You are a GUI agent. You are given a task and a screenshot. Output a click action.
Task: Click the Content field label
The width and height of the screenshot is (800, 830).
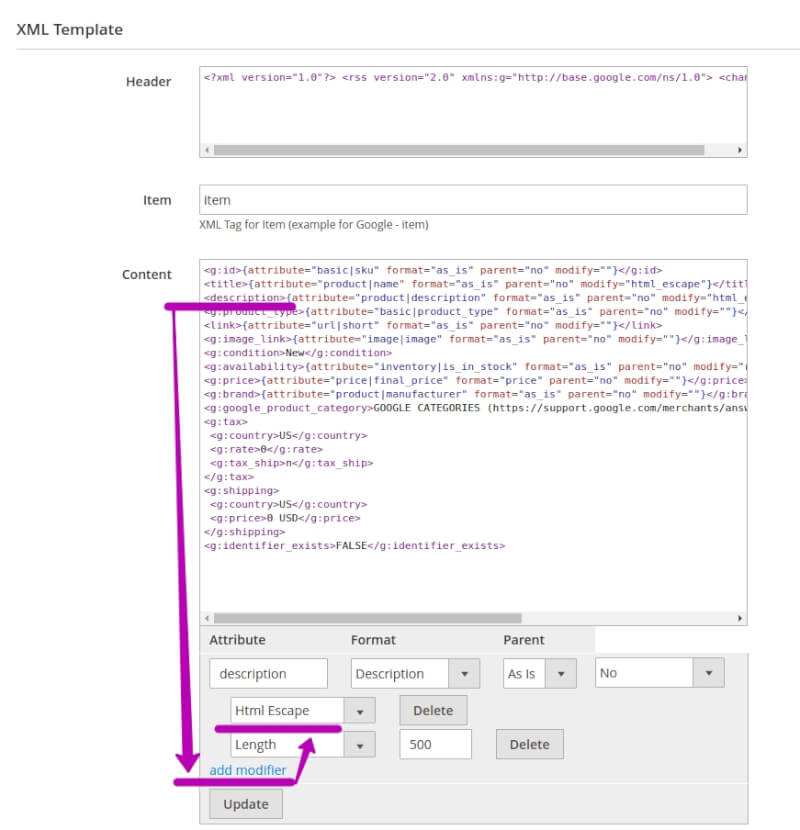click(147, 274)
